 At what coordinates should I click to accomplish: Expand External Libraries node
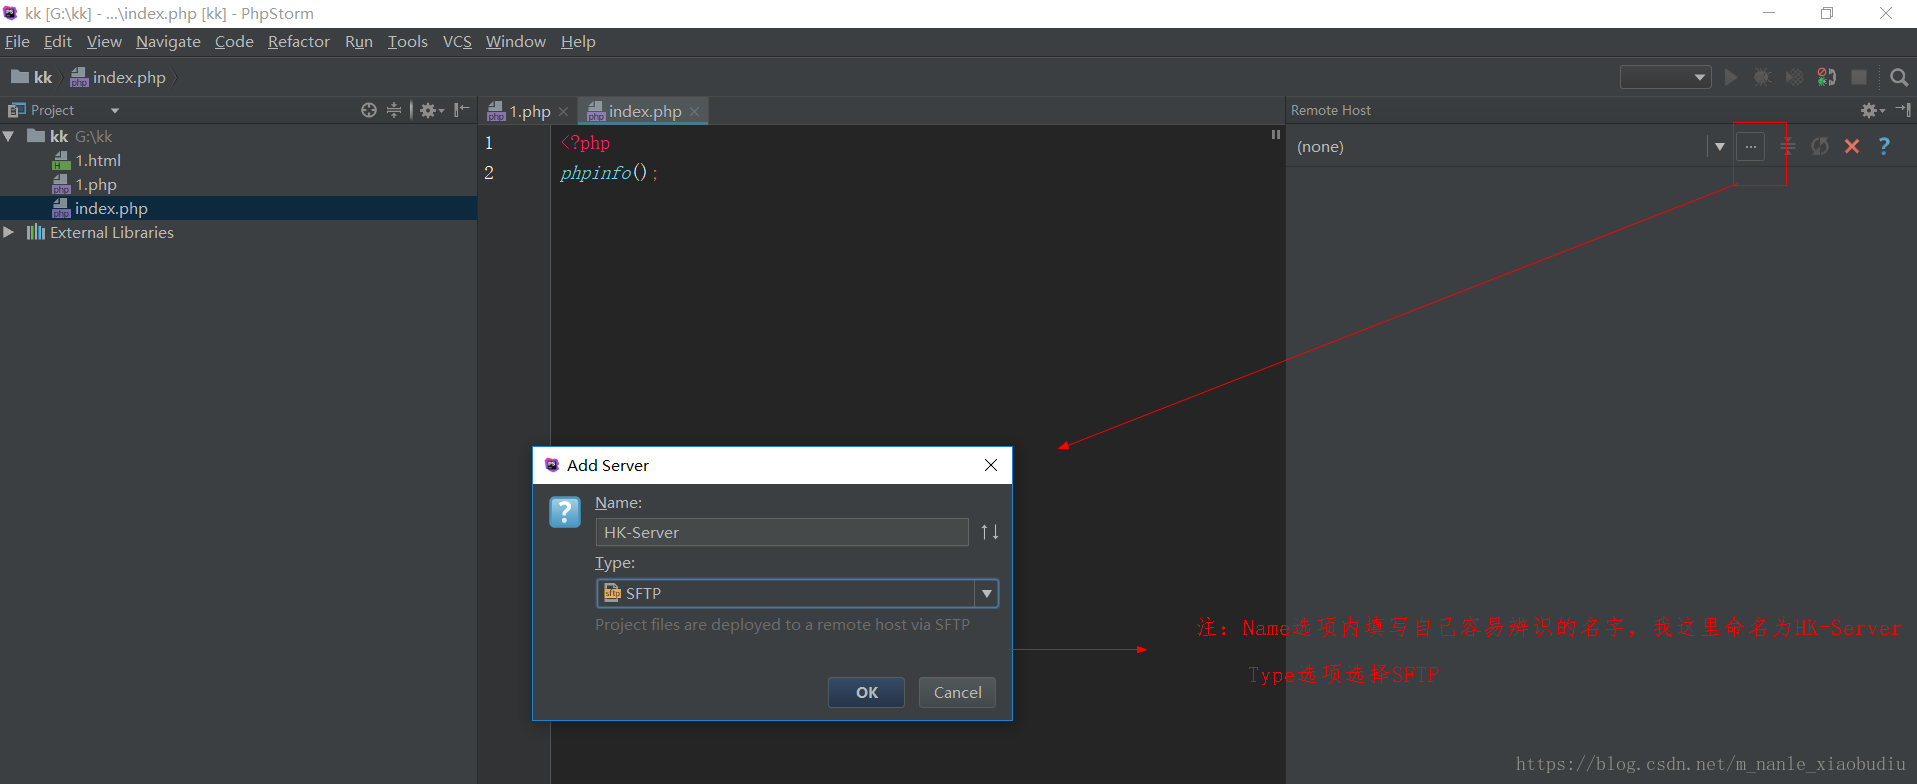point(9,232)
